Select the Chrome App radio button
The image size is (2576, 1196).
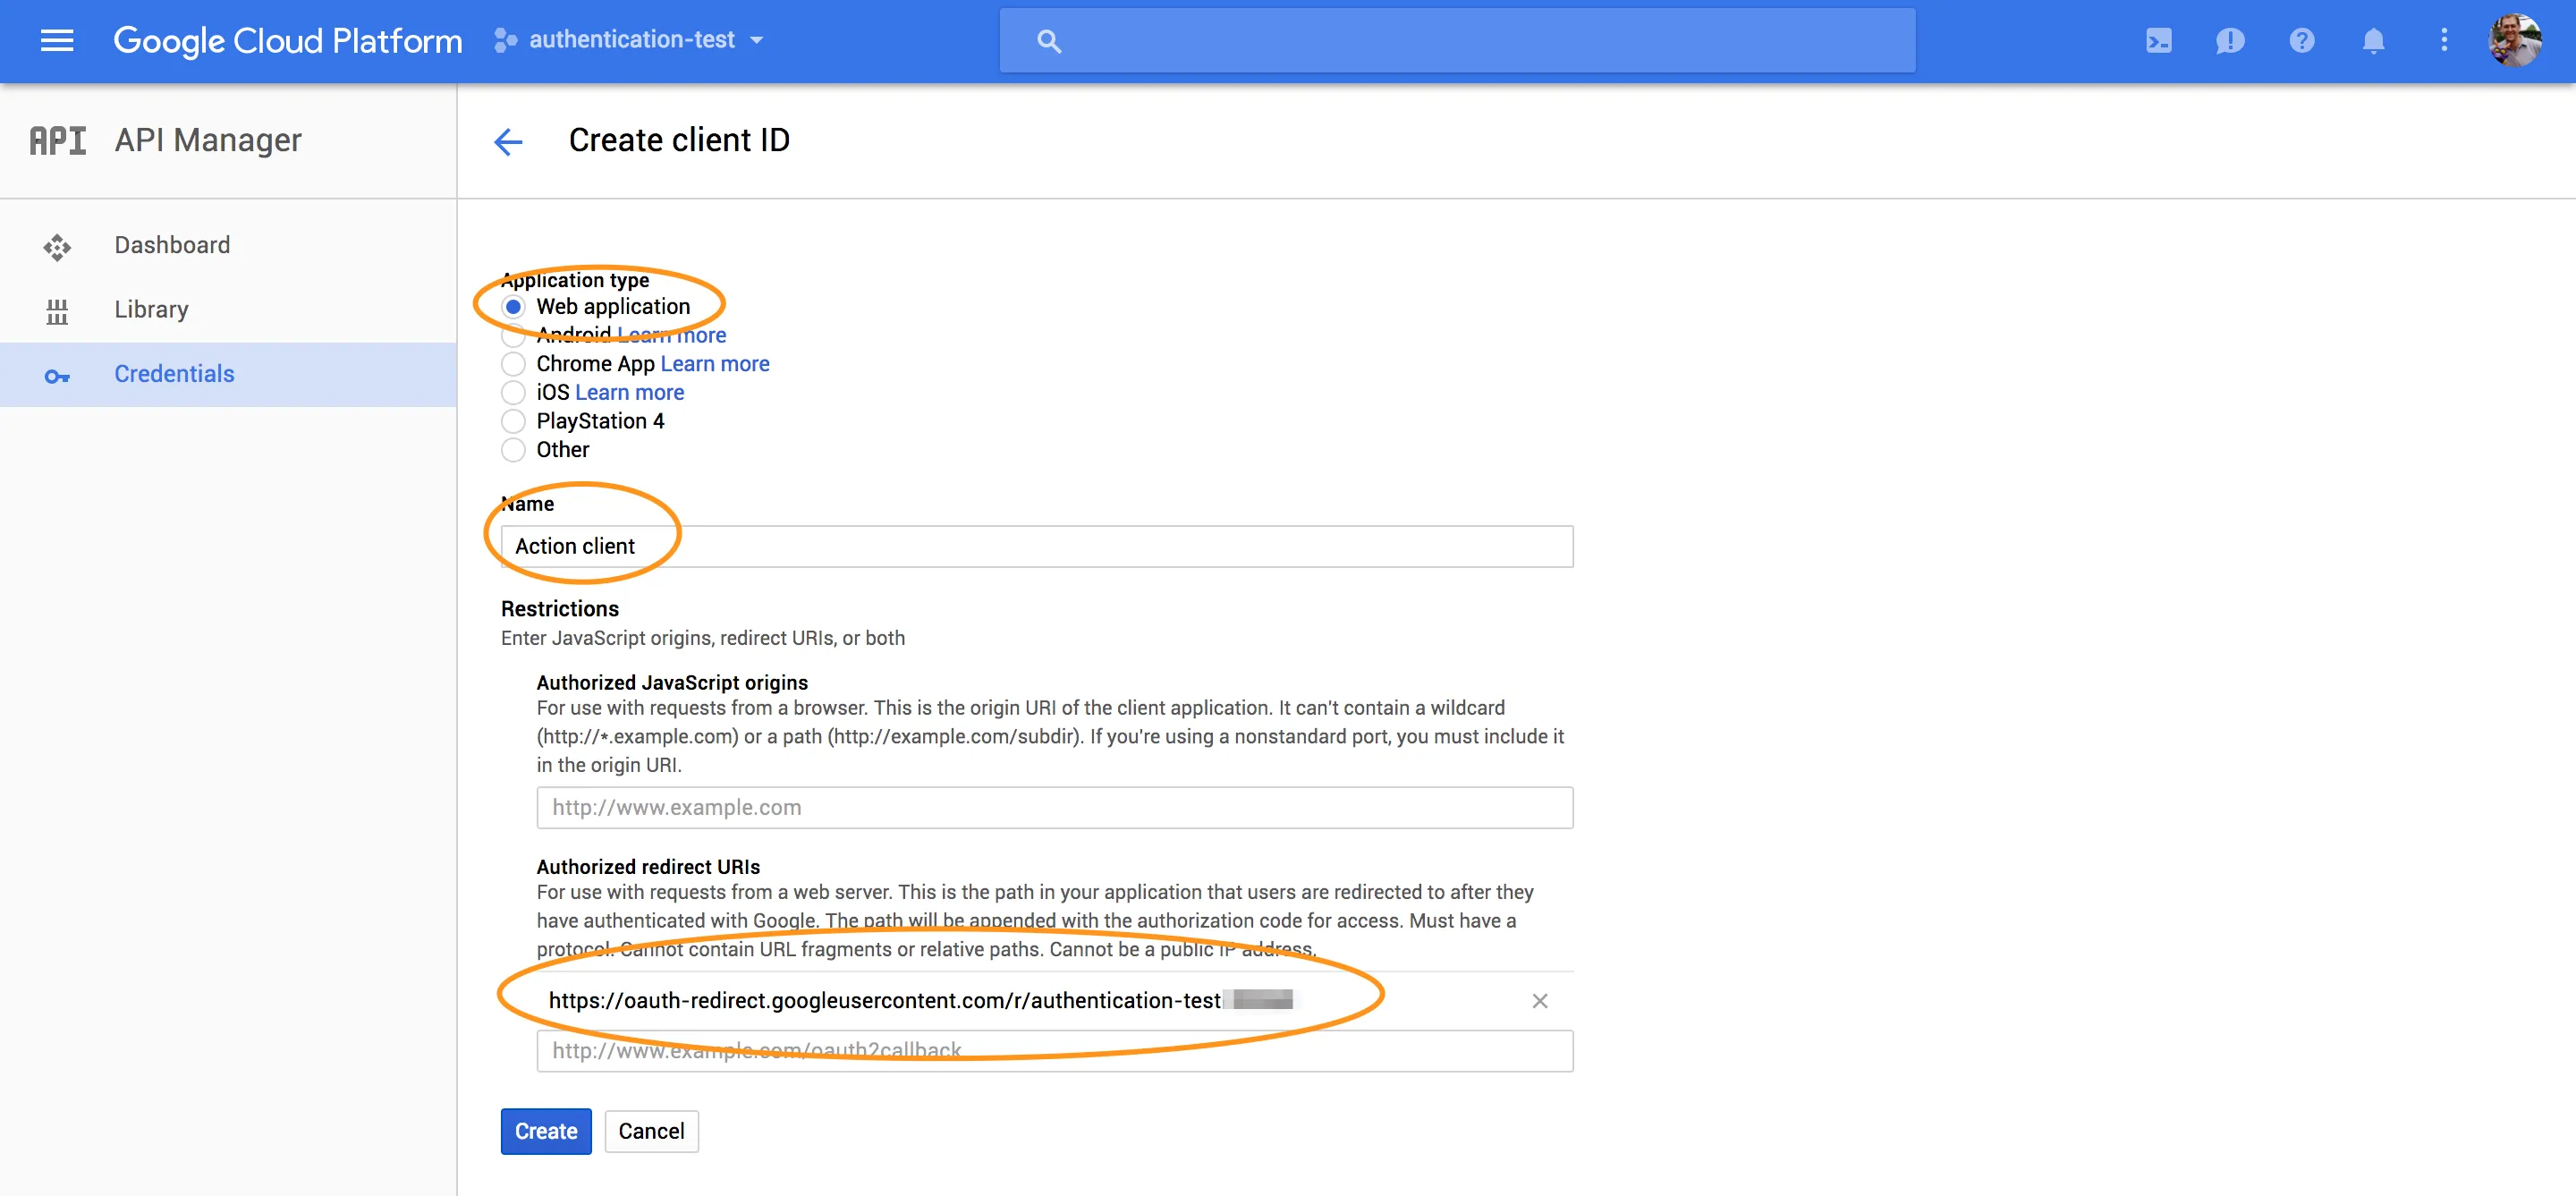513,364
